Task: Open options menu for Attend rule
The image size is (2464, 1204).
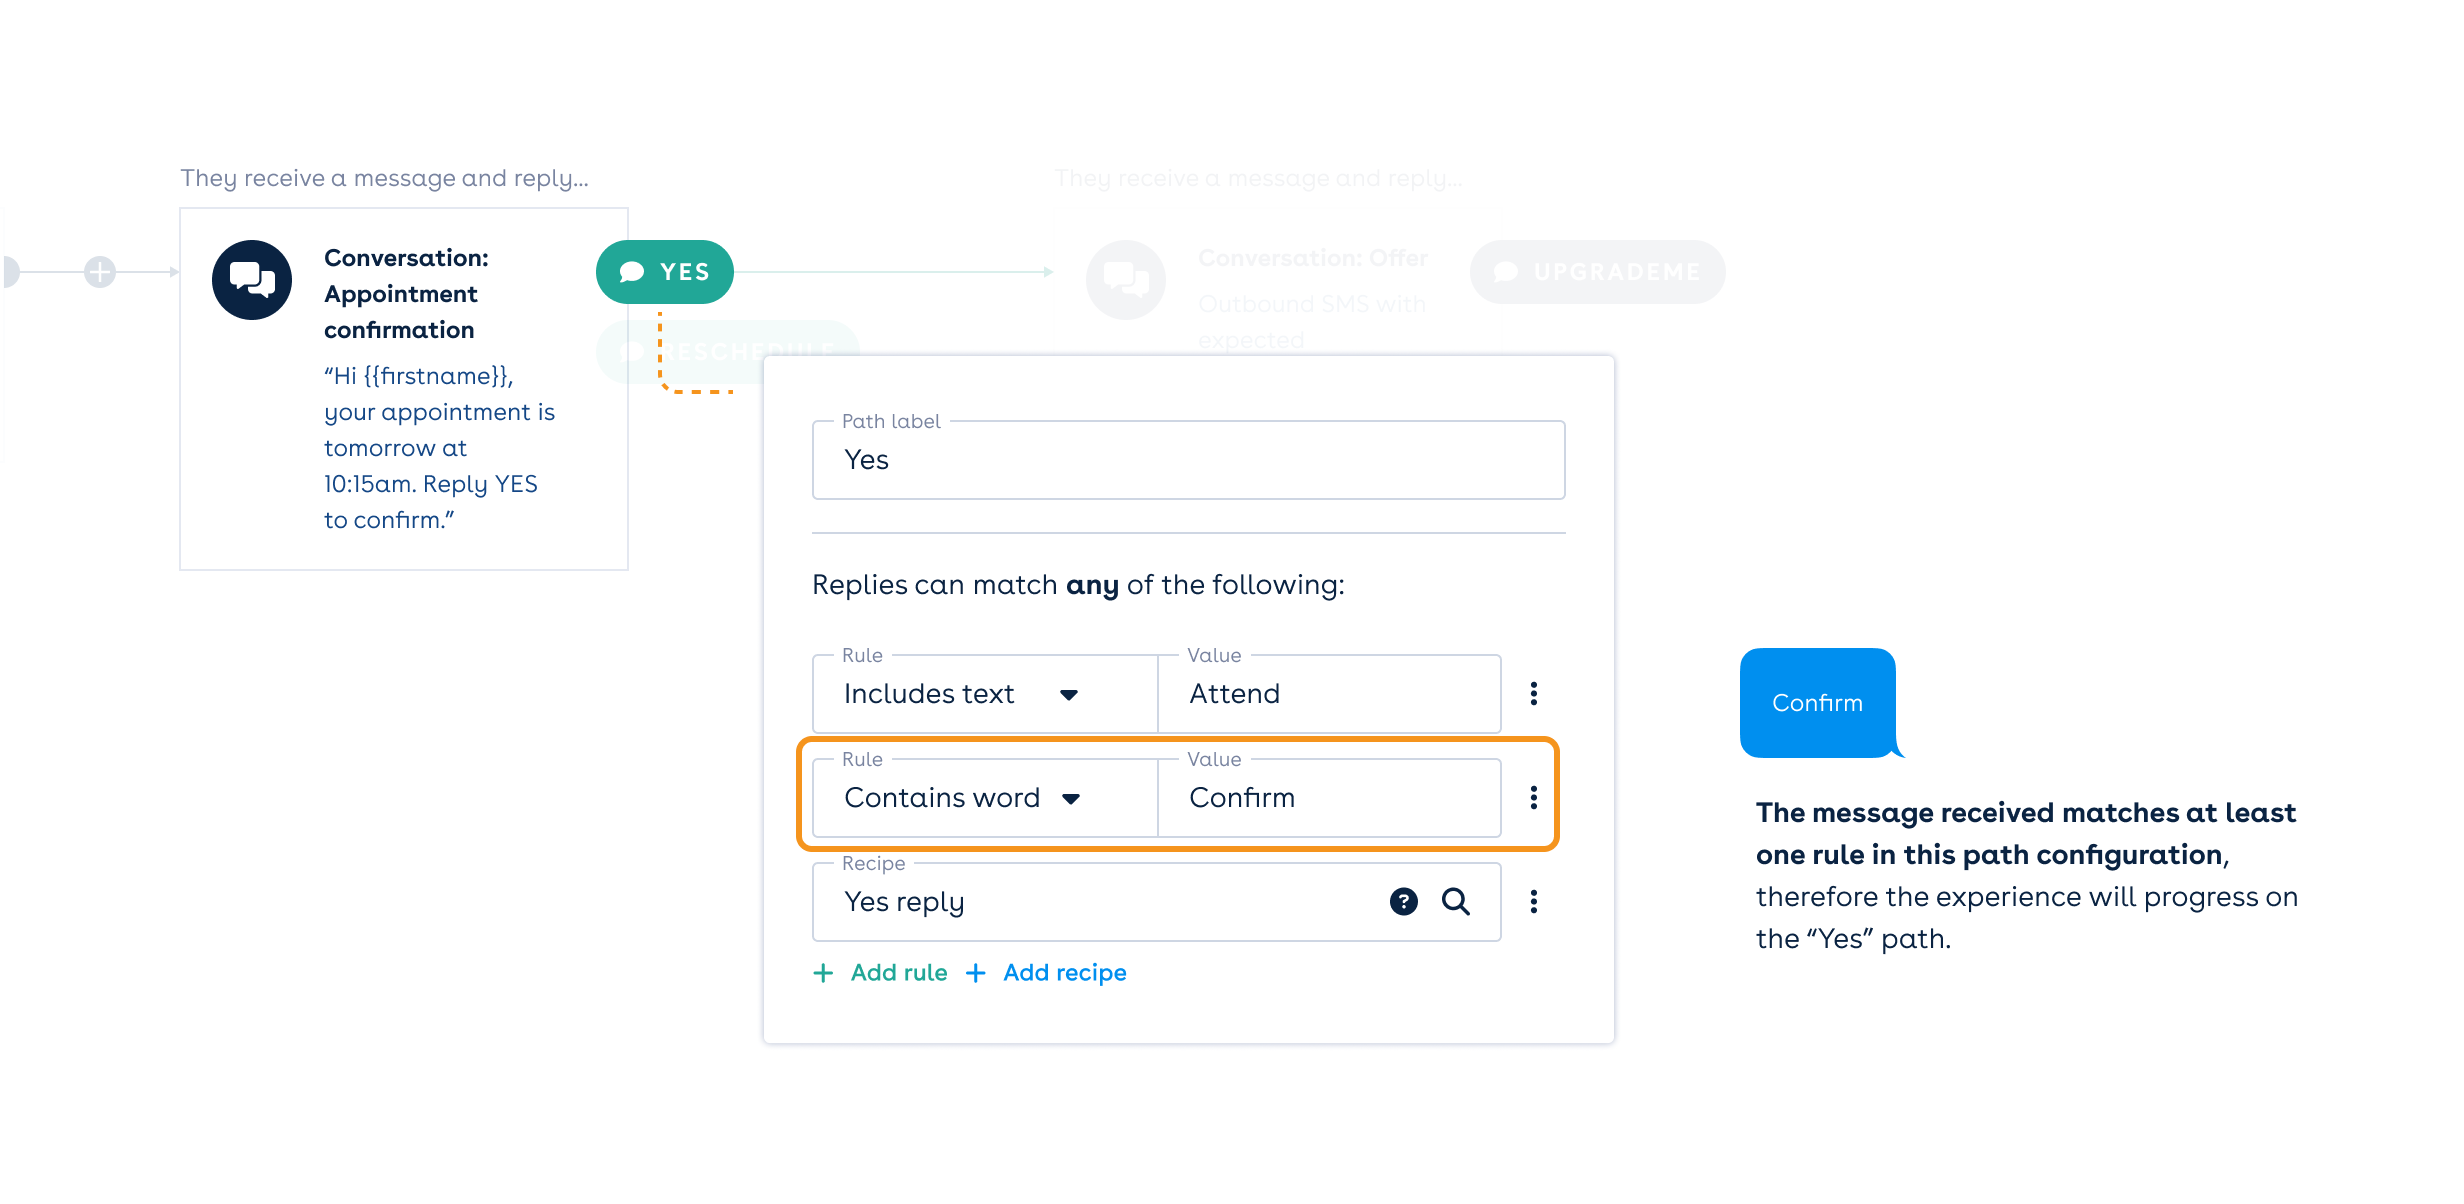Action: 1534,694
